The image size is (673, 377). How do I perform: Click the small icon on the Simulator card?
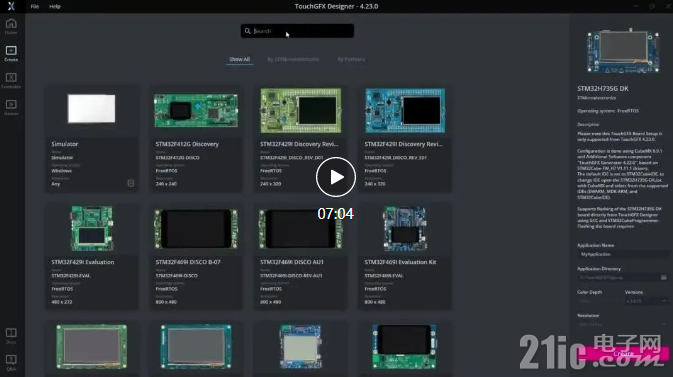130,183
